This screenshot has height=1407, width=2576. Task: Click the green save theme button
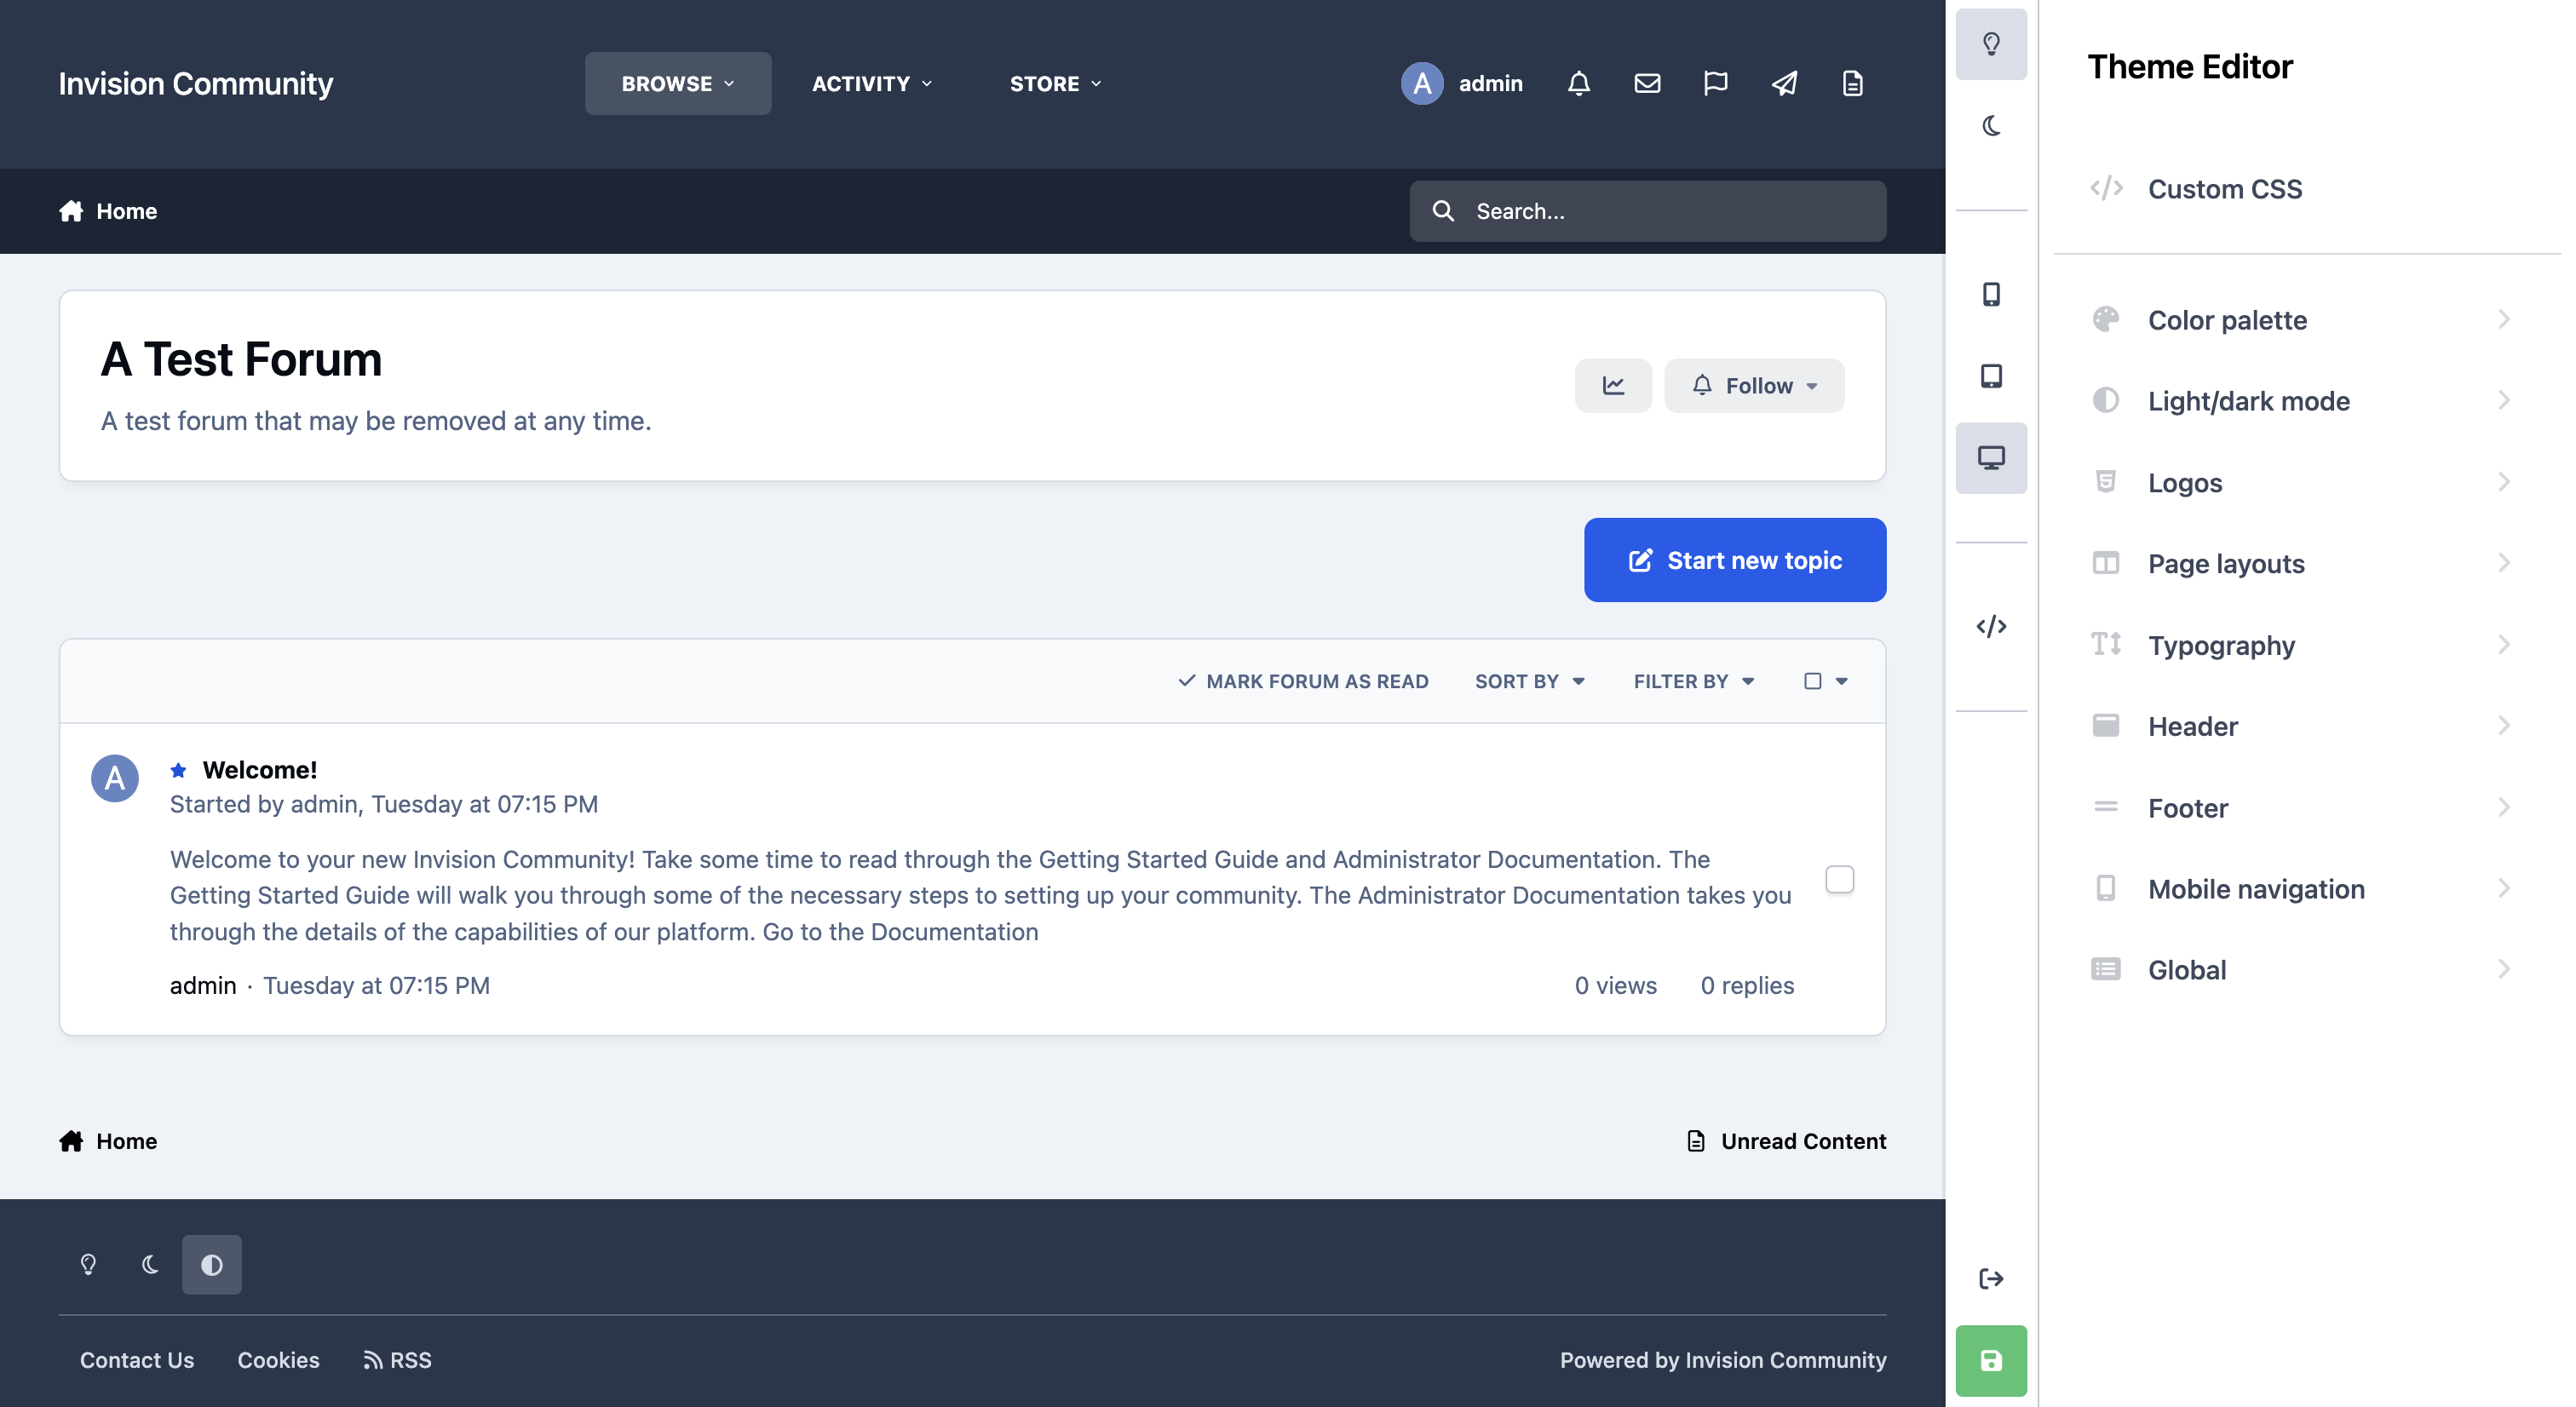(1990, 1360)
